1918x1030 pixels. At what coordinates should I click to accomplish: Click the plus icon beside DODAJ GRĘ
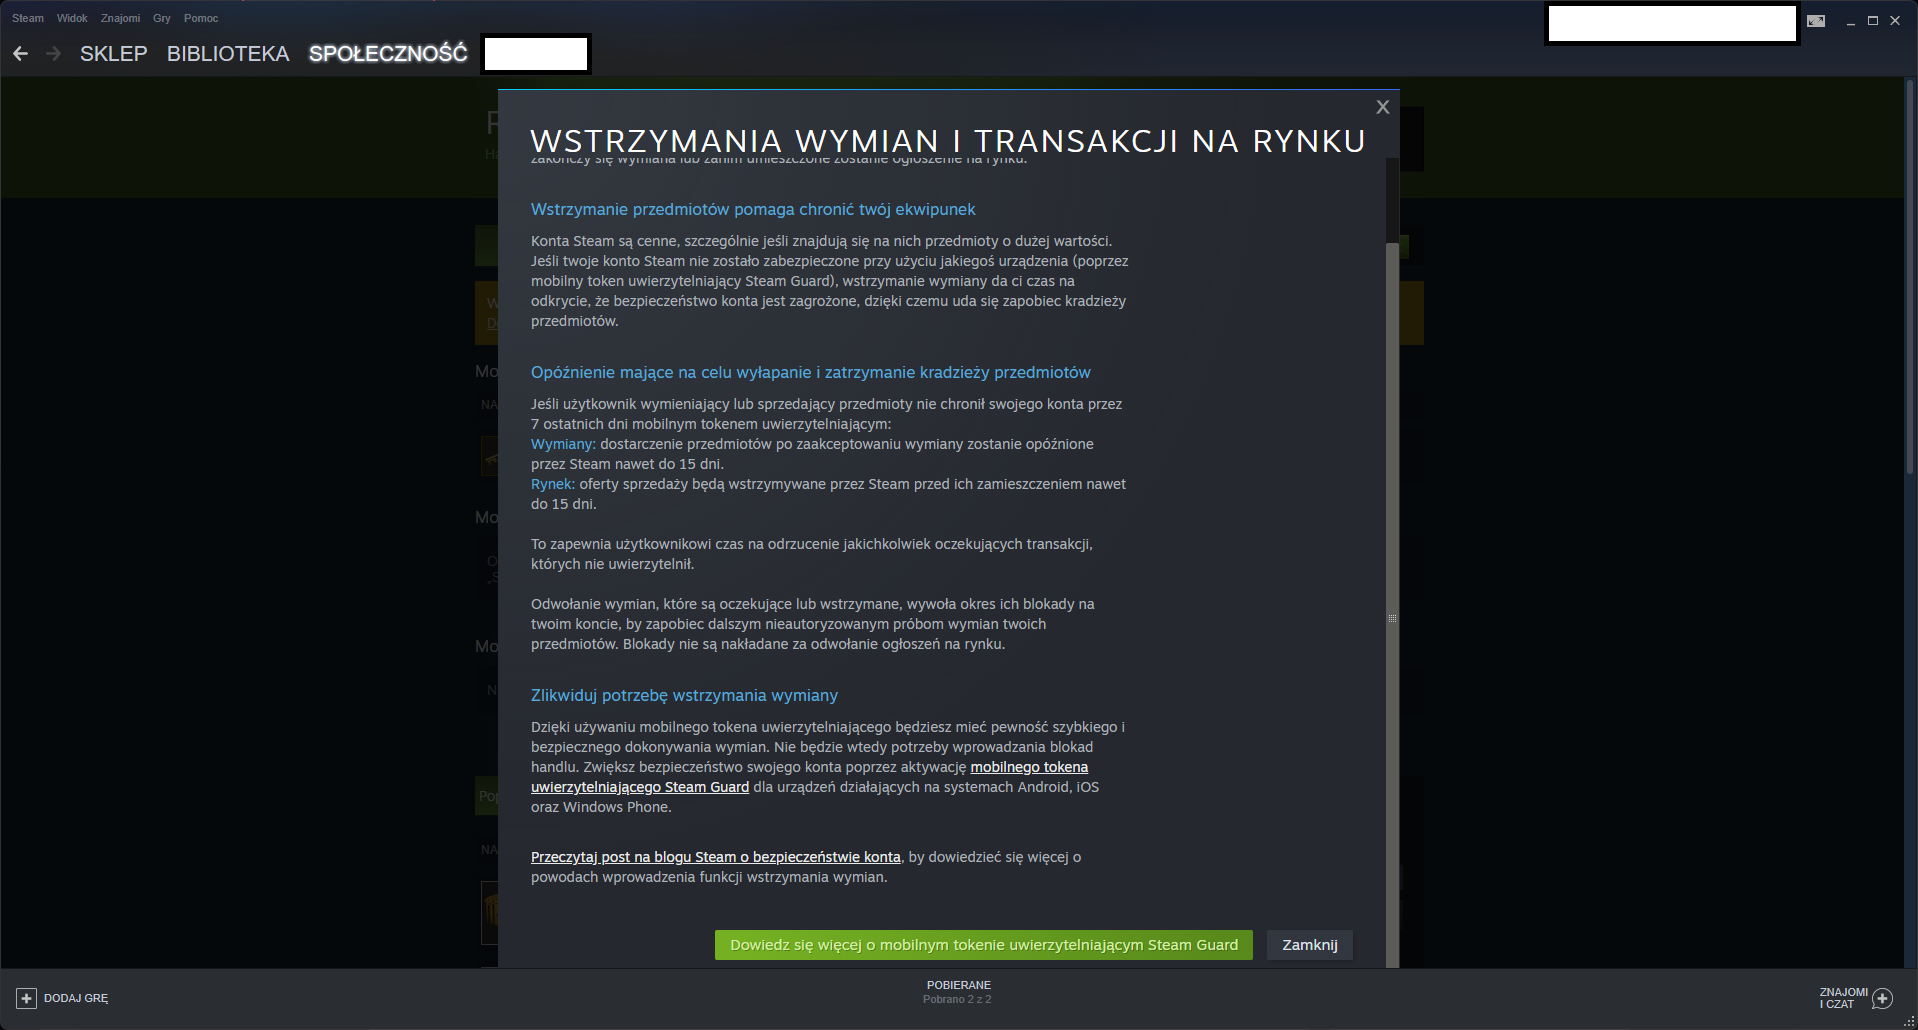point(27,998)
